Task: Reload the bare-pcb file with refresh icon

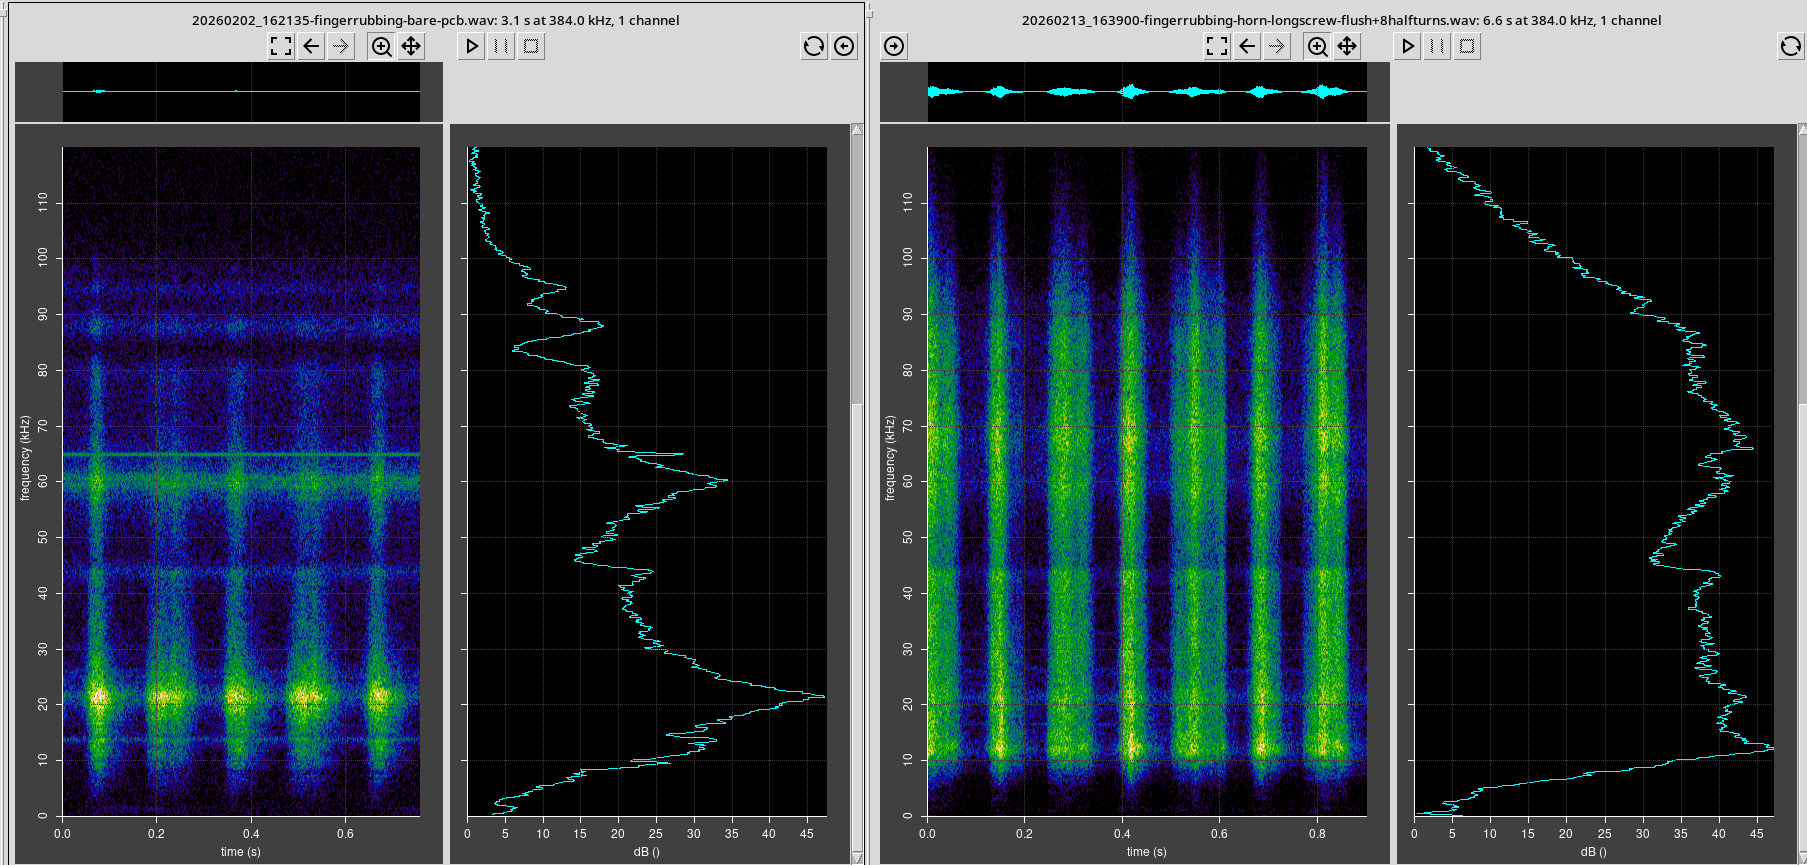Action: (814, 46)
